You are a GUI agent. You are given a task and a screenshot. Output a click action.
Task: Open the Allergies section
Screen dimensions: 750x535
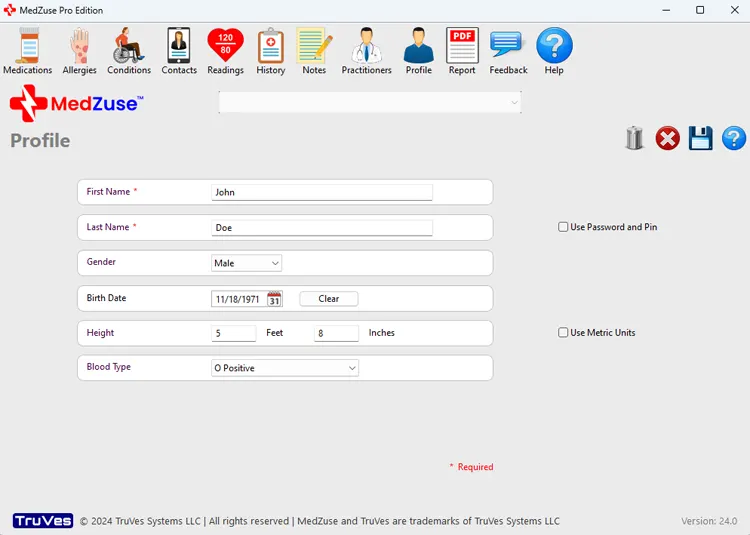(x=80, y=51)
